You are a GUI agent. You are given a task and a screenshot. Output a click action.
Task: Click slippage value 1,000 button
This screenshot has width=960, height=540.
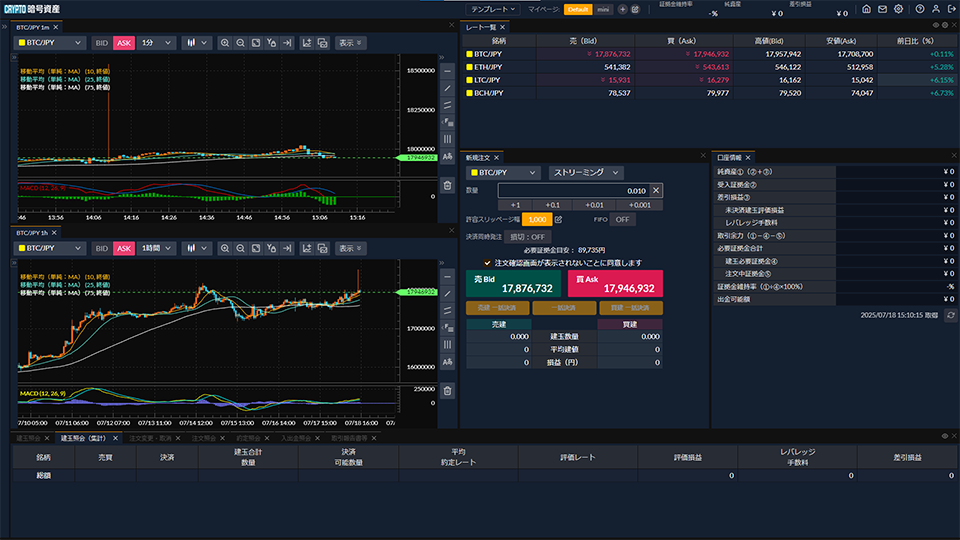tap(537, 219)
